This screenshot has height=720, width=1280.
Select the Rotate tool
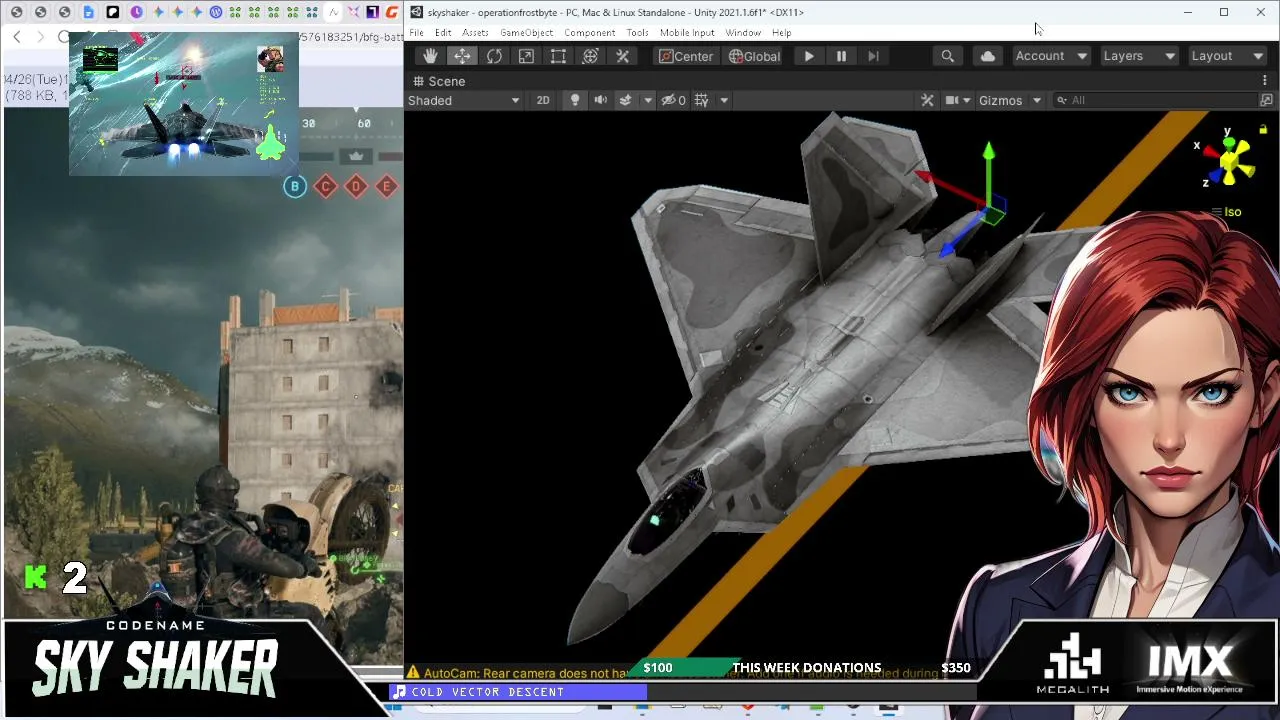(x=494, y=56)
